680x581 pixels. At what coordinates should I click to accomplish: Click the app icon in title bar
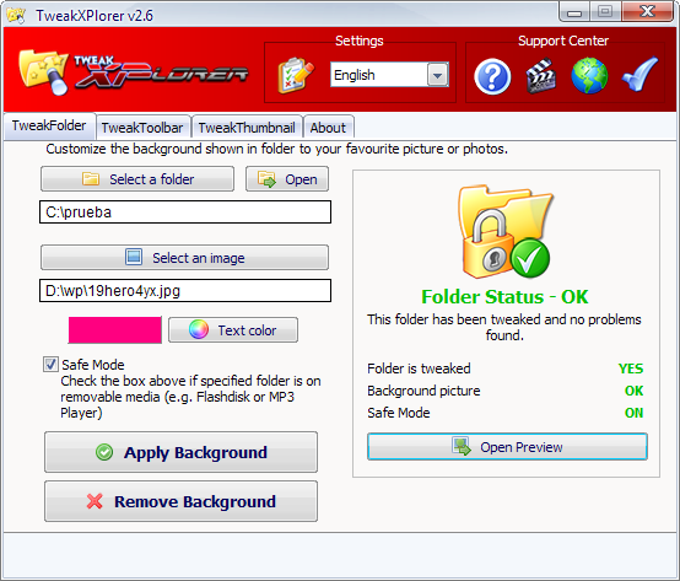pos(16,15)
